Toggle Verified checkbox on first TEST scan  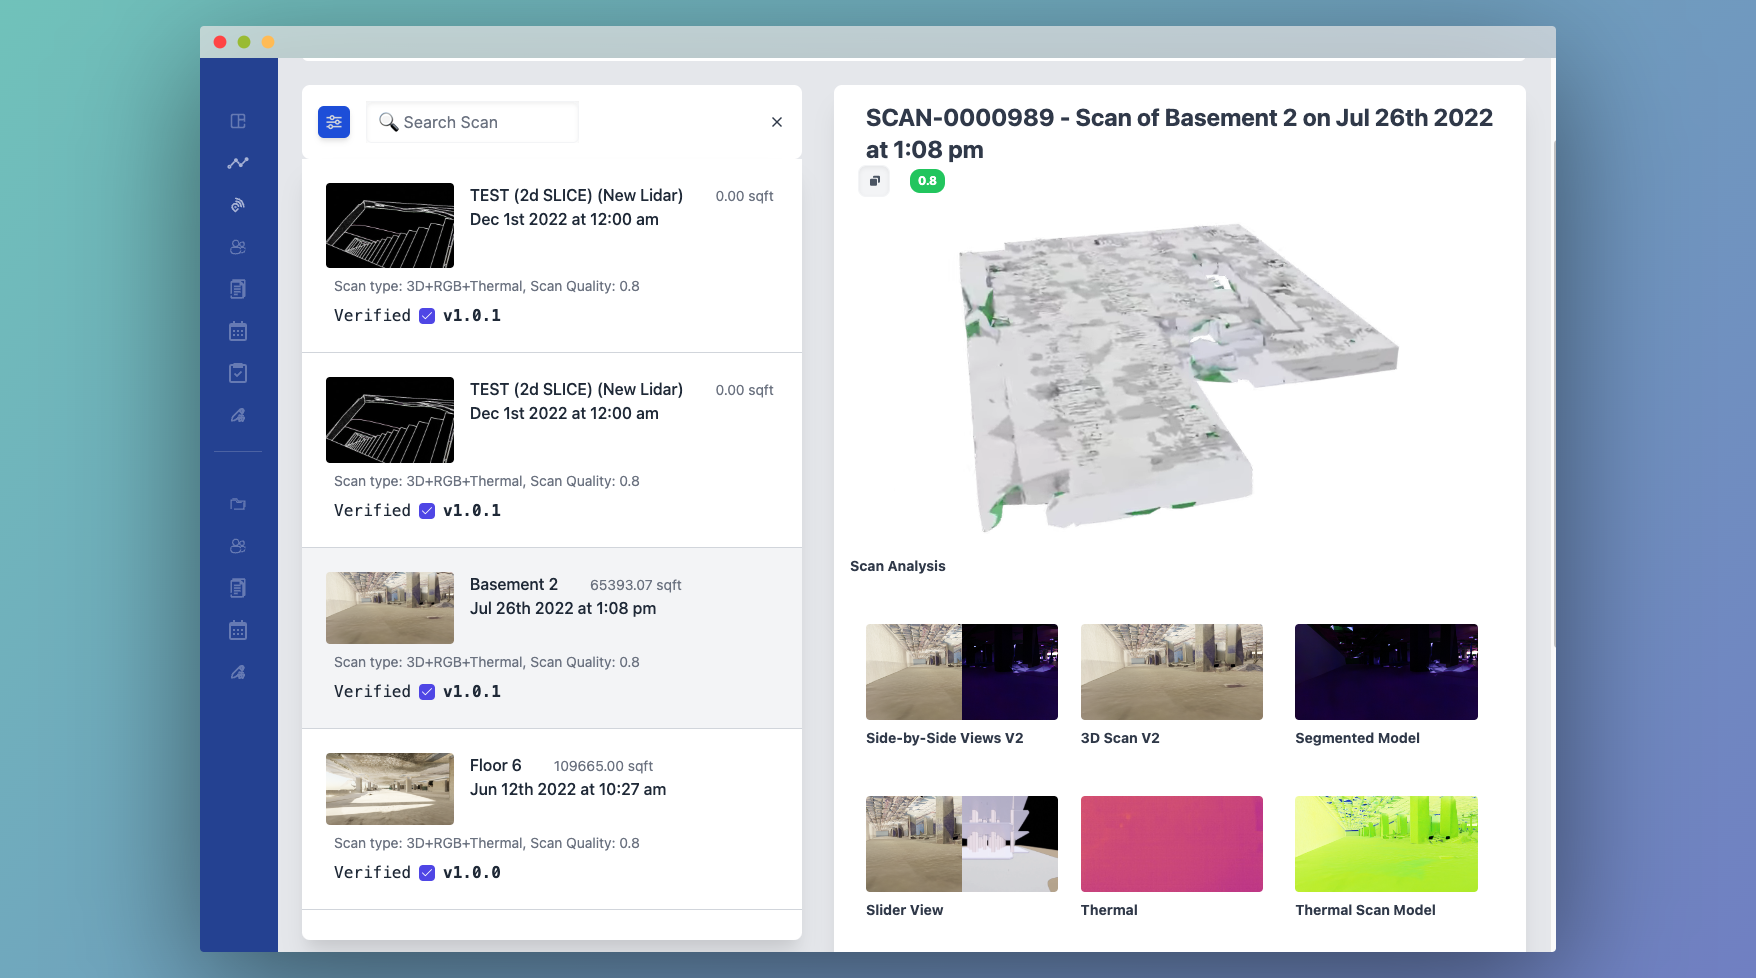pos(427,316)
